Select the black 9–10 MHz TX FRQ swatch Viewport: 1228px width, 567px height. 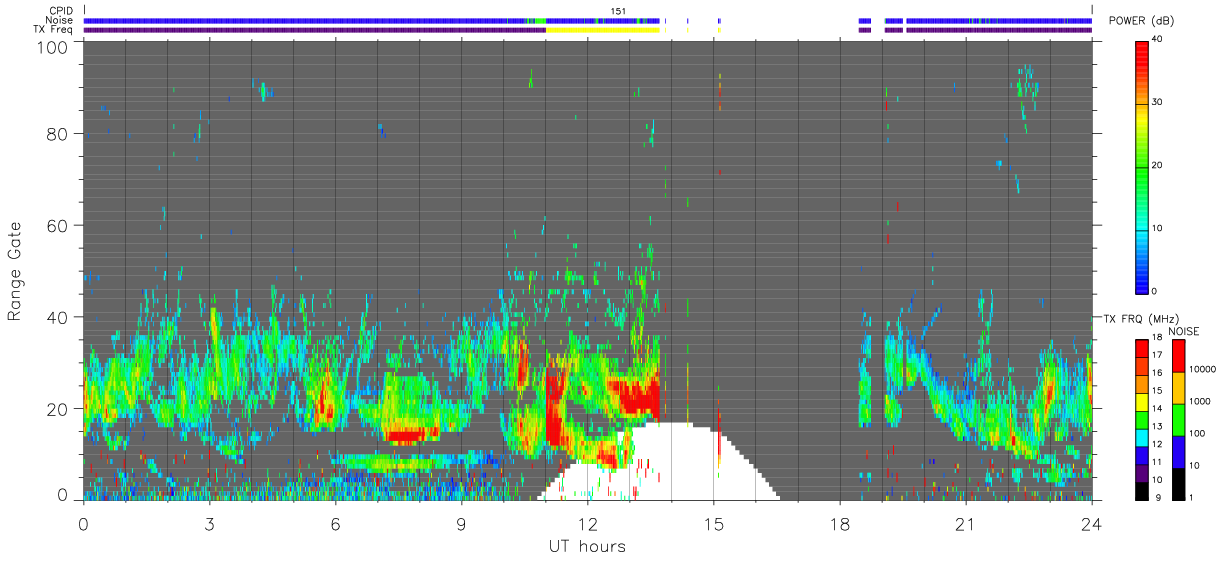point(1141,490)
